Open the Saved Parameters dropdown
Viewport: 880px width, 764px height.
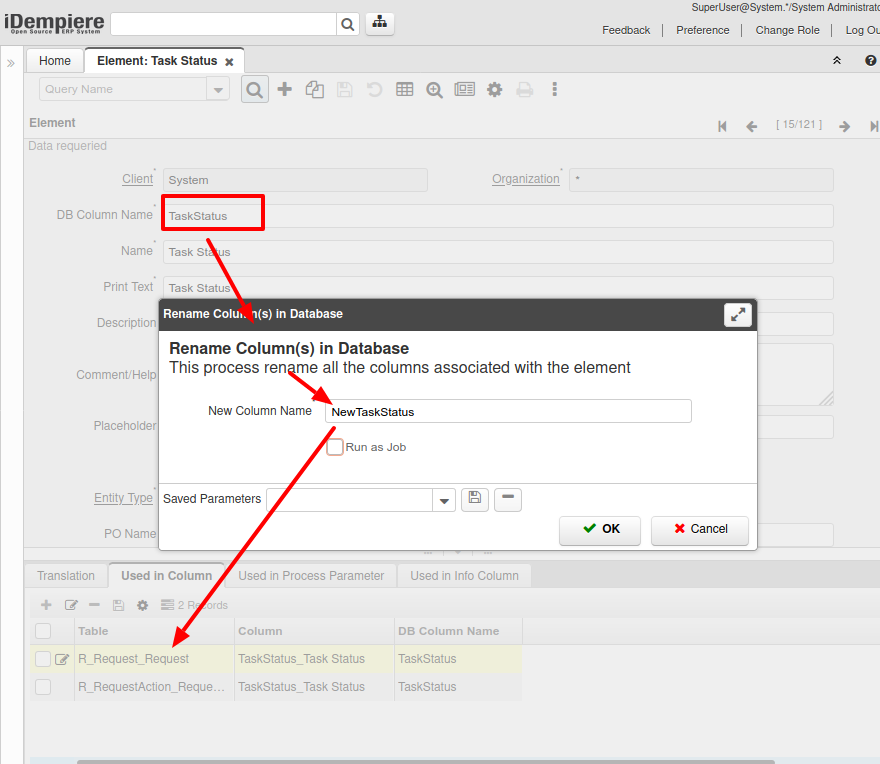tap(444, 500)
